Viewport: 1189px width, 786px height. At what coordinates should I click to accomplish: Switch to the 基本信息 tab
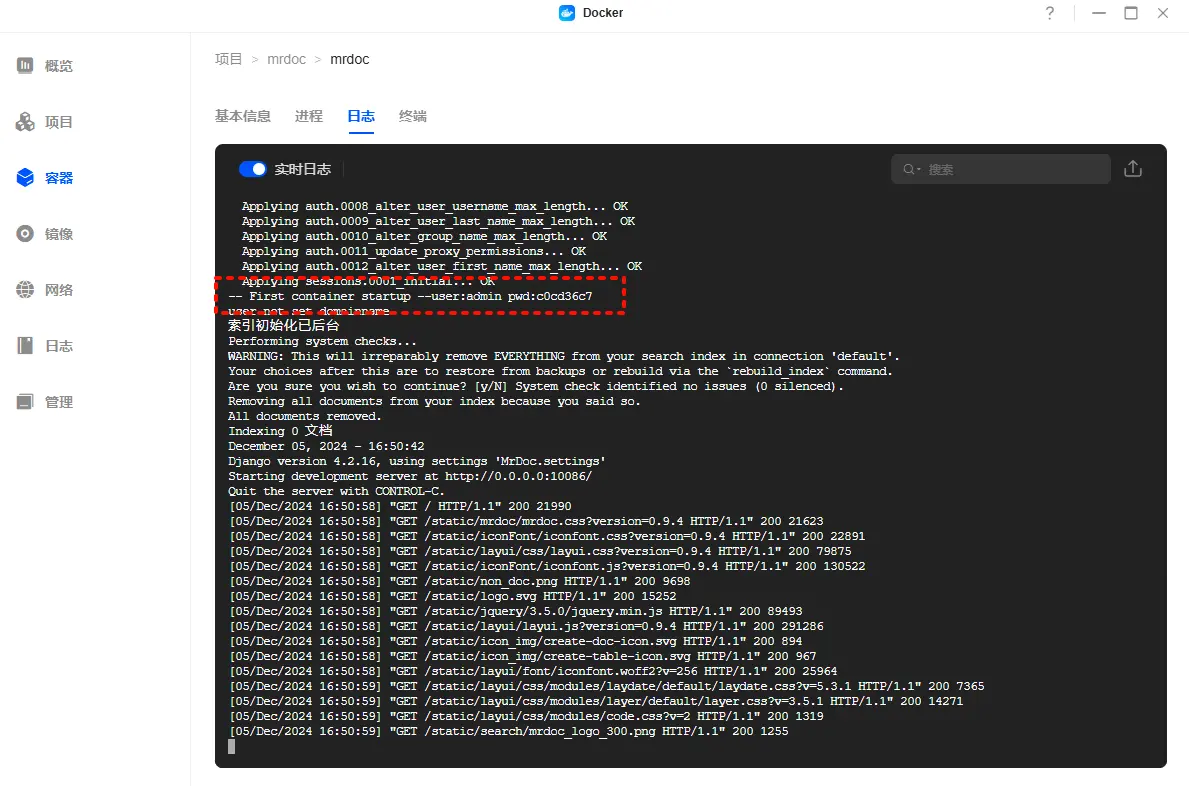(x=243, y=116)
